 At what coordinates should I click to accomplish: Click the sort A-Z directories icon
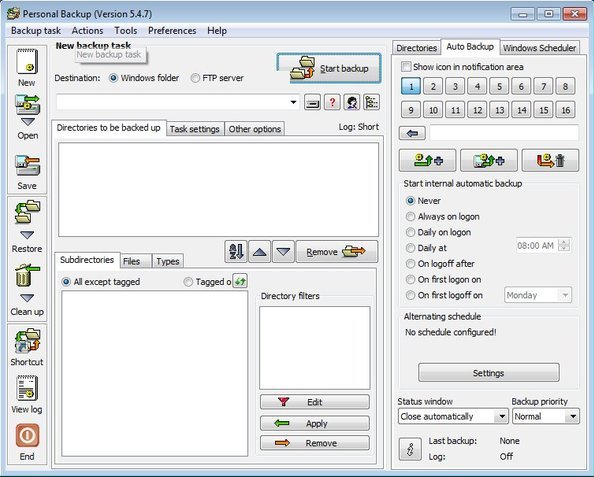click(236, 252)
